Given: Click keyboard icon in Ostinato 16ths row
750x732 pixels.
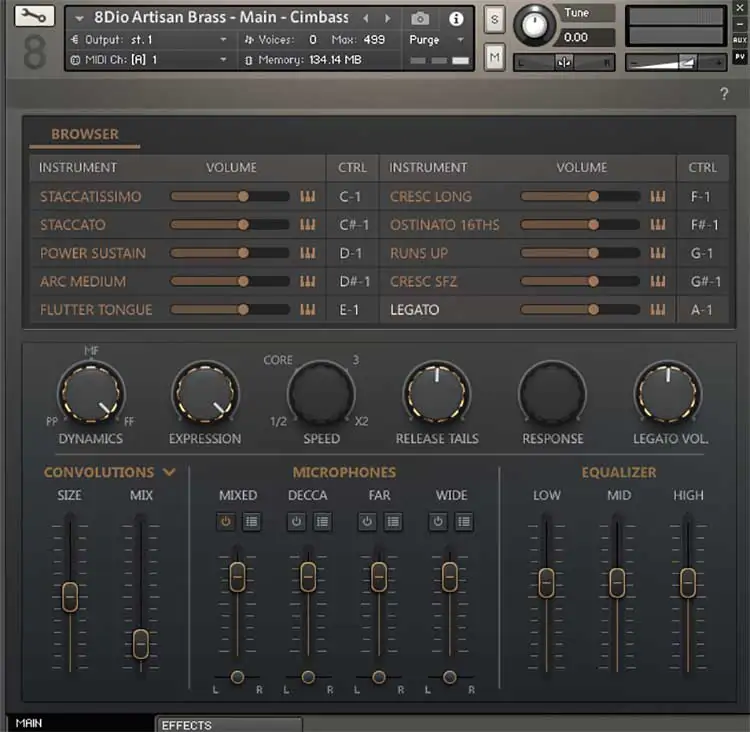Looking at the screenshot, I should [658, 224].
